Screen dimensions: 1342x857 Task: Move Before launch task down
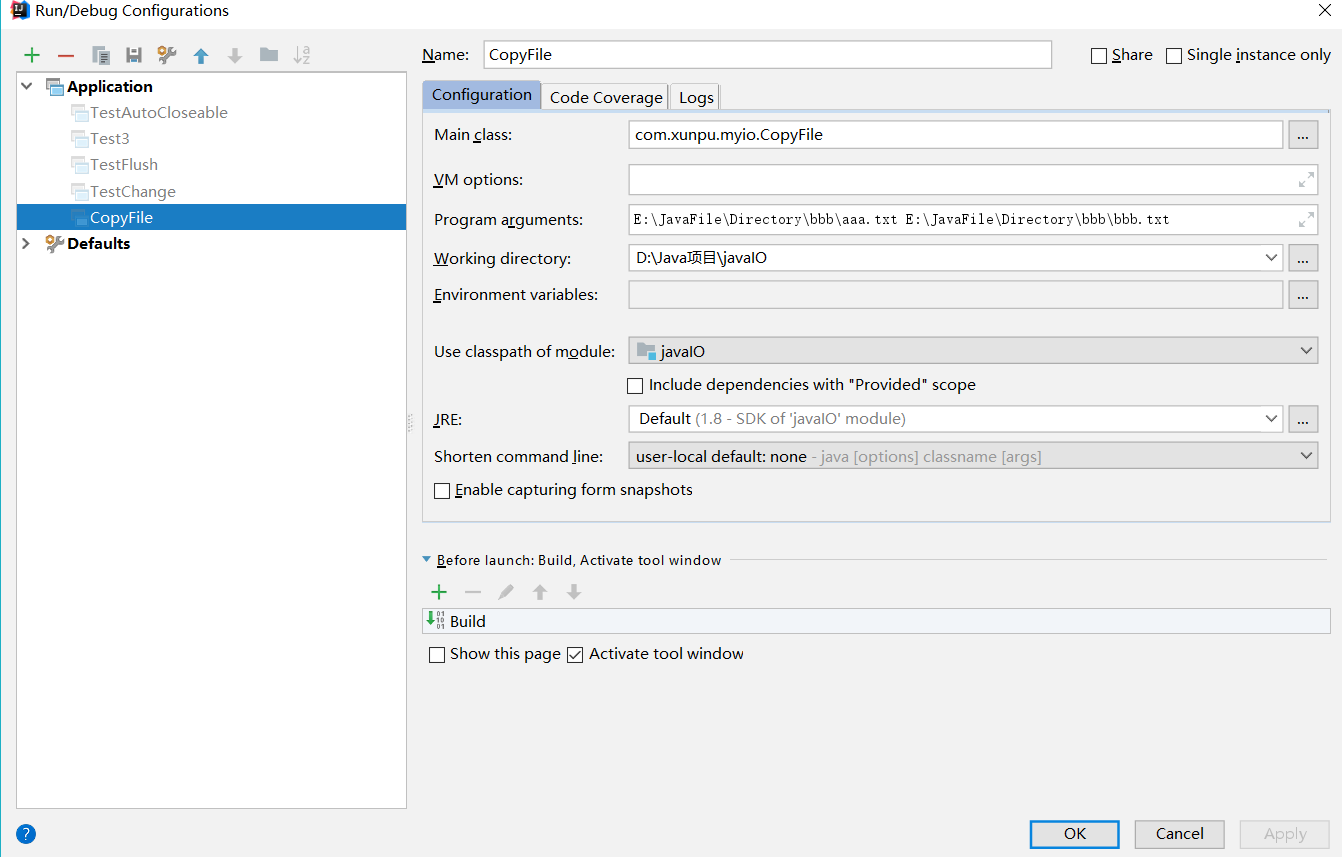click(574, 592)
